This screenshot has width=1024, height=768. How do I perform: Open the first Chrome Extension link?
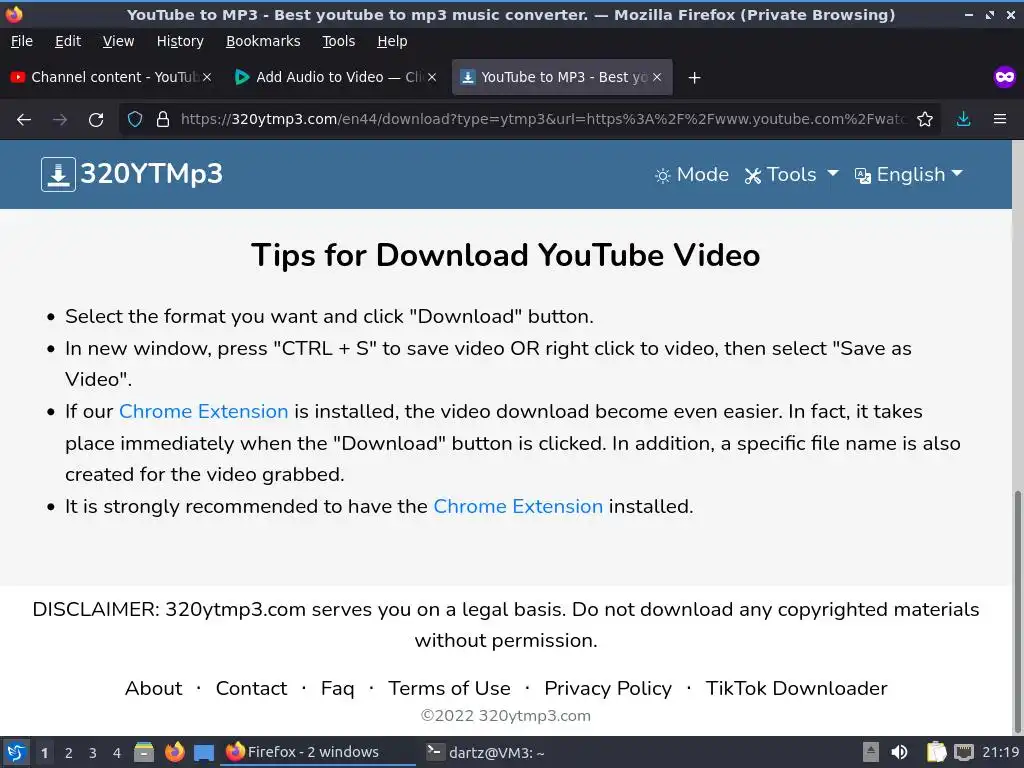[x=203, y=411]
